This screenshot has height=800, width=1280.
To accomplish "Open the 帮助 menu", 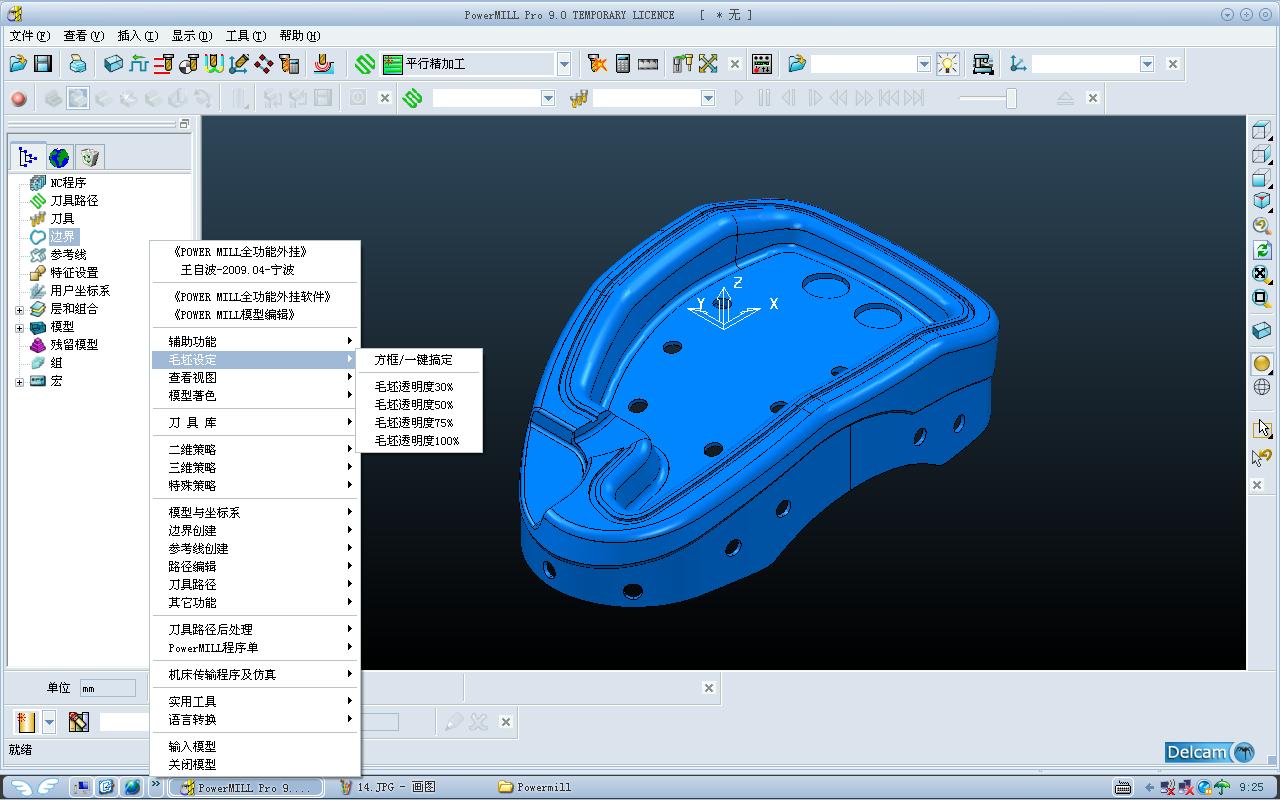I will (x=299, y=36).
